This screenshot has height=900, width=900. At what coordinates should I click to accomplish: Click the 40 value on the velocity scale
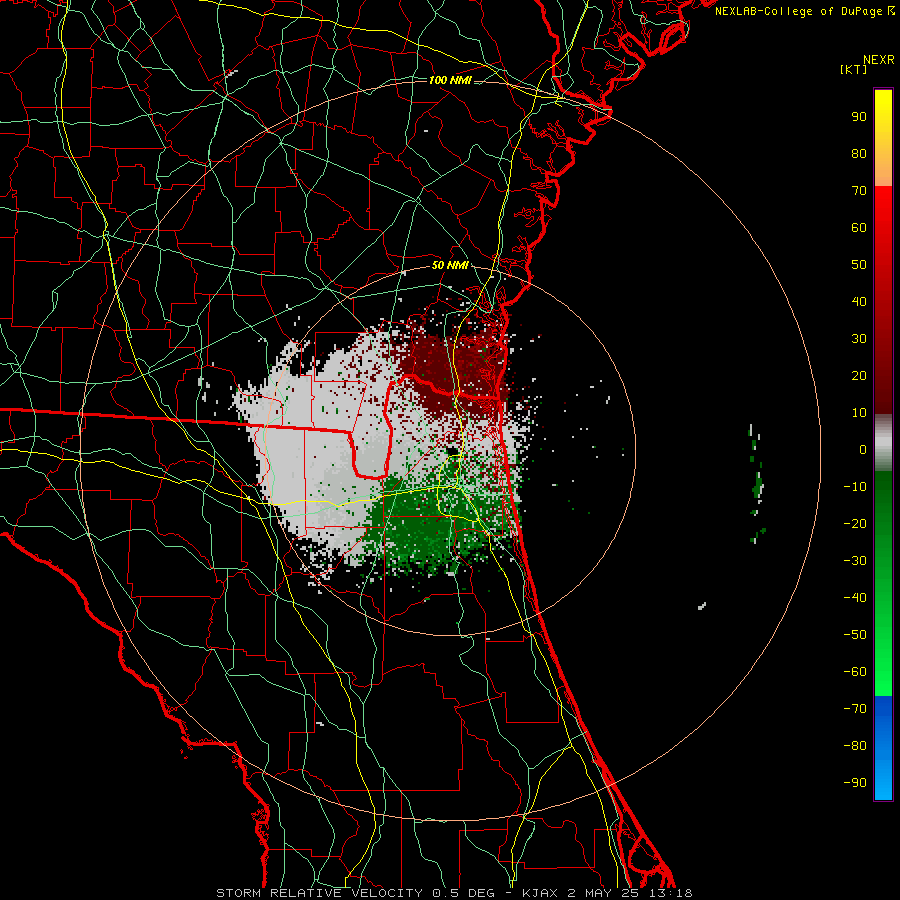859,302
